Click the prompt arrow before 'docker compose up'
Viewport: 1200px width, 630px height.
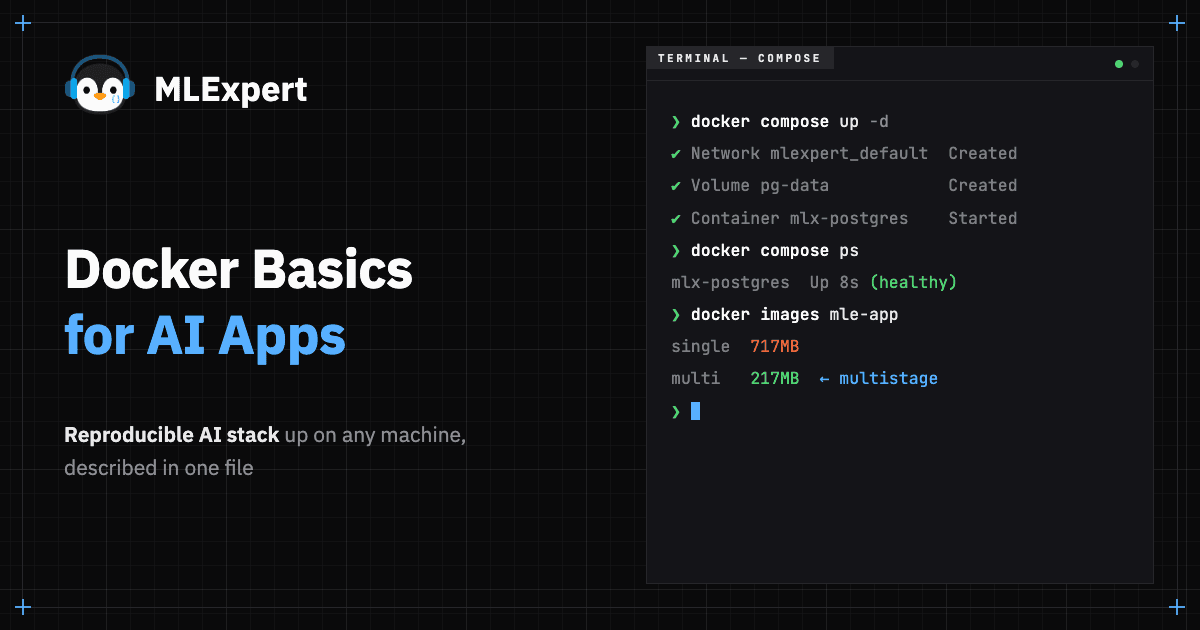[676, 122]
